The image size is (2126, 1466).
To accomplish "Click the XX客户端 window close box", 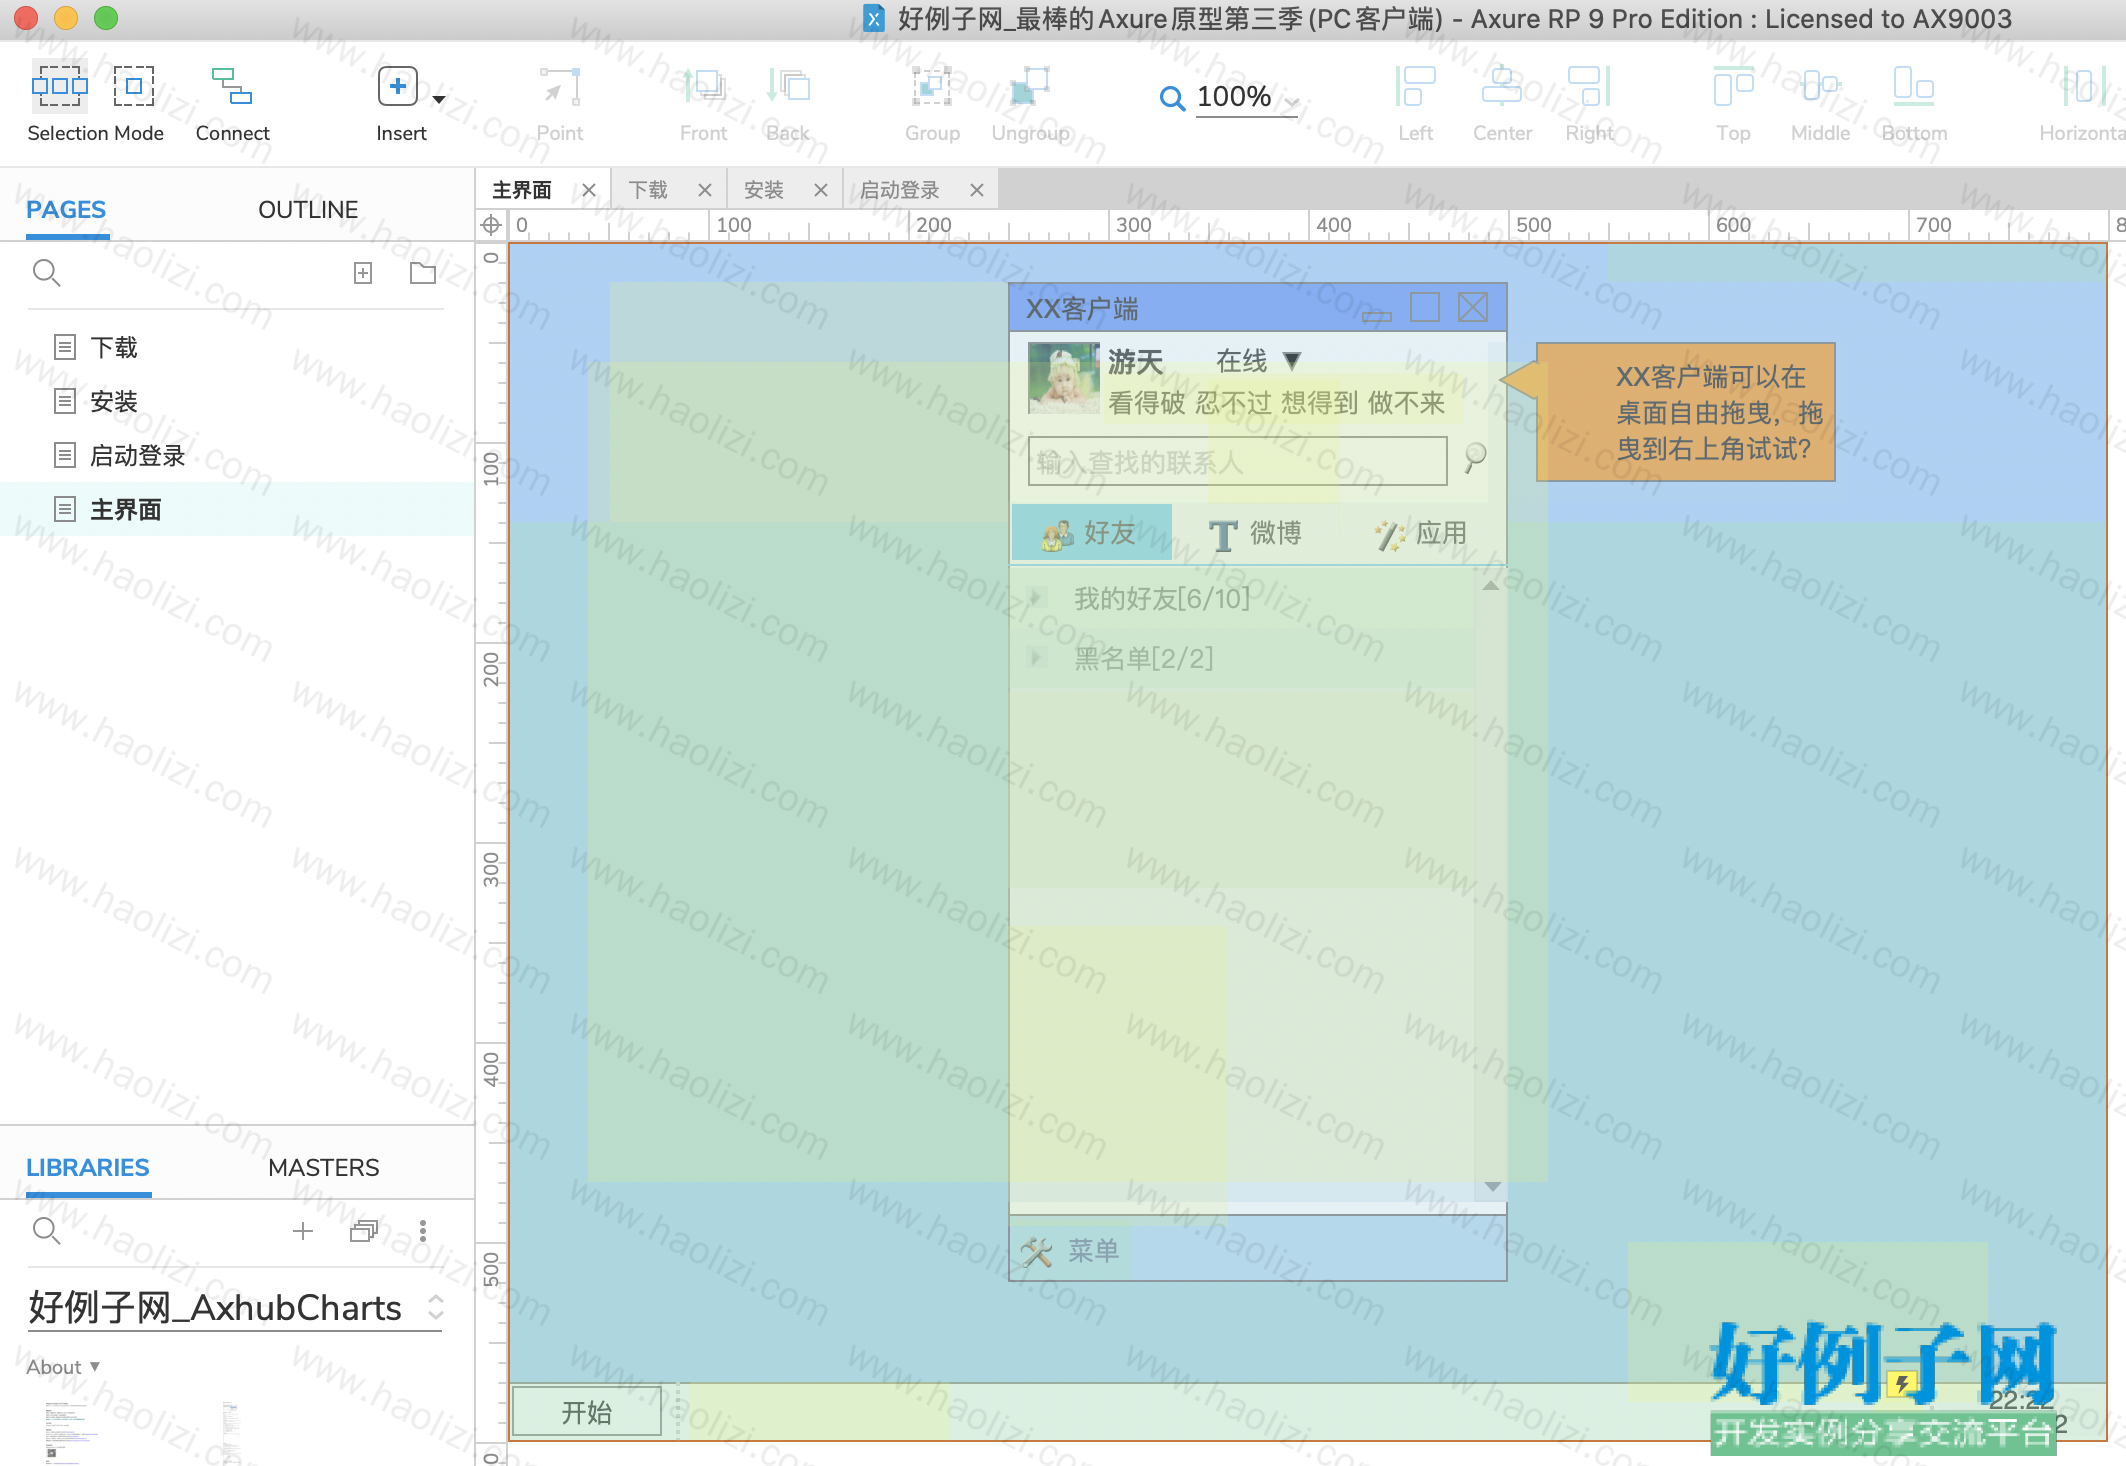I will click(1473, 307).
